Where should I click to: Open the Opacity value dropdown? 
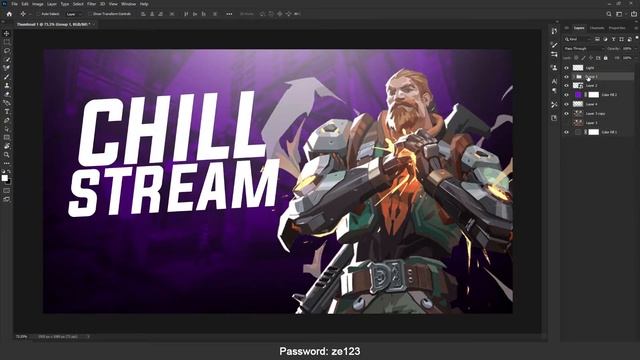[x=636, y=49]
